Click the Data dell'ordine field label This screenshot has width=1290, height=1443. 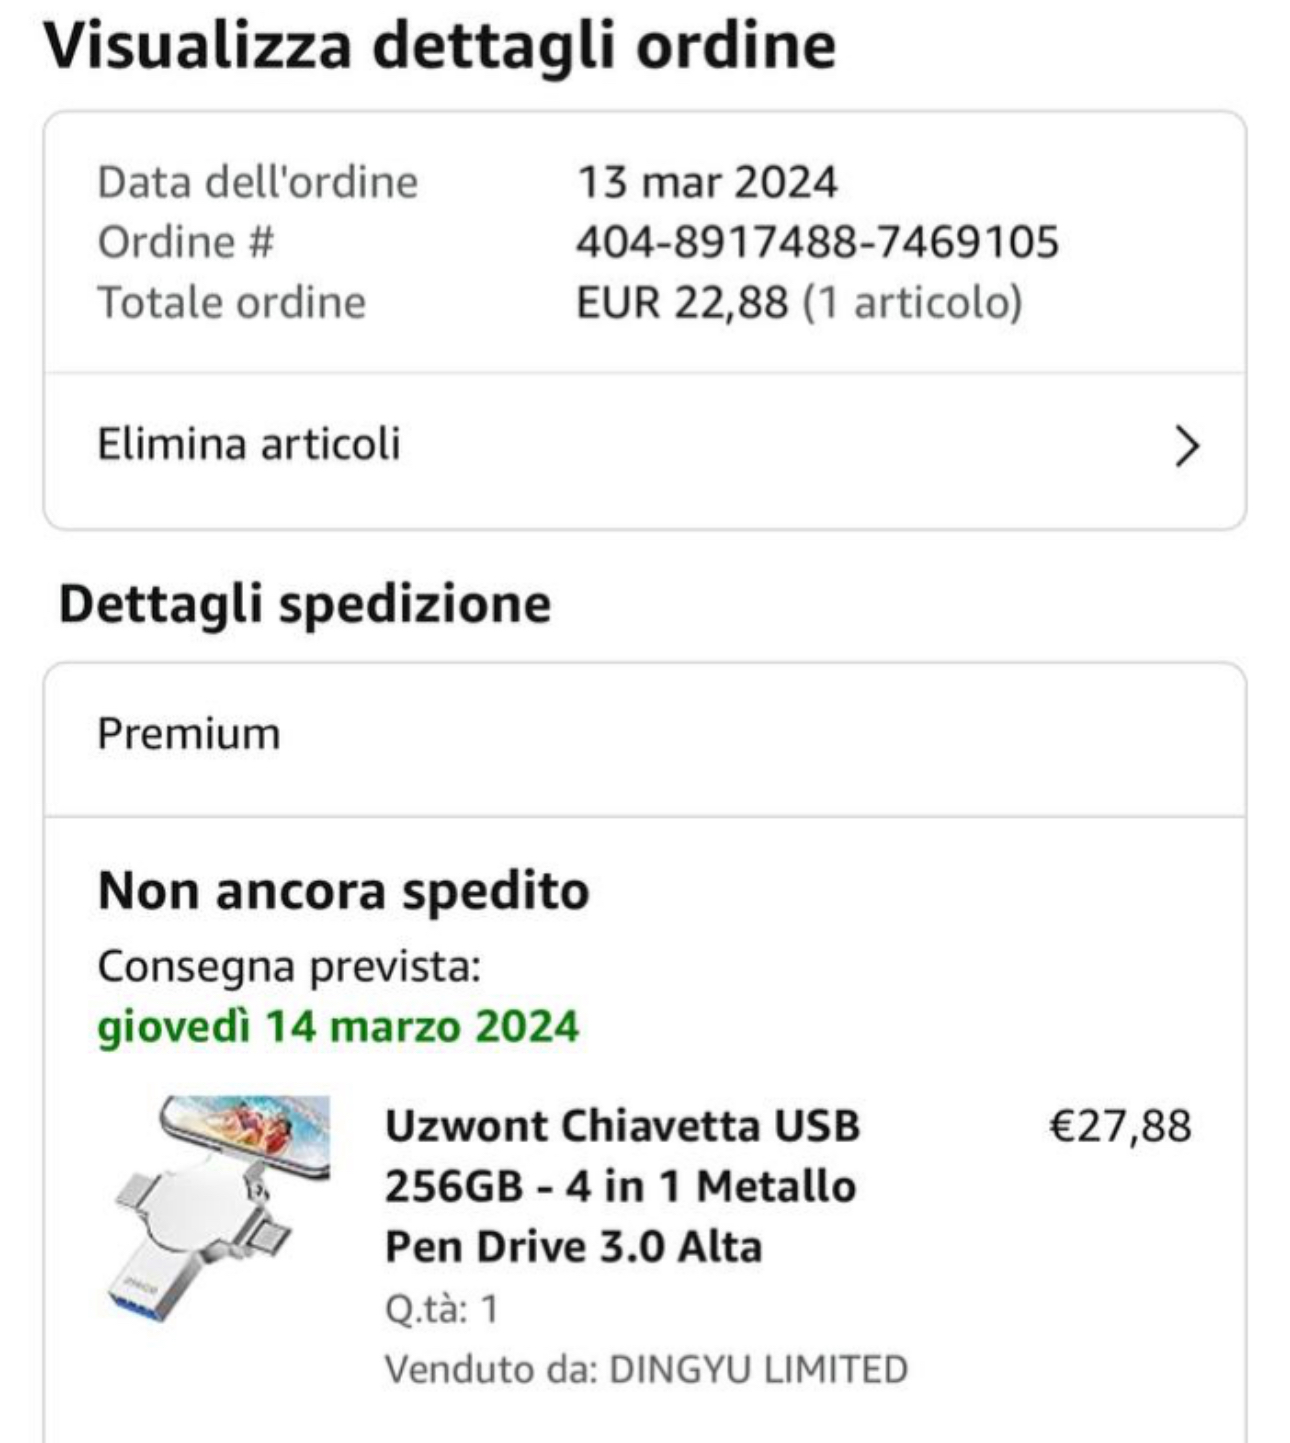(x=257, y=182)
